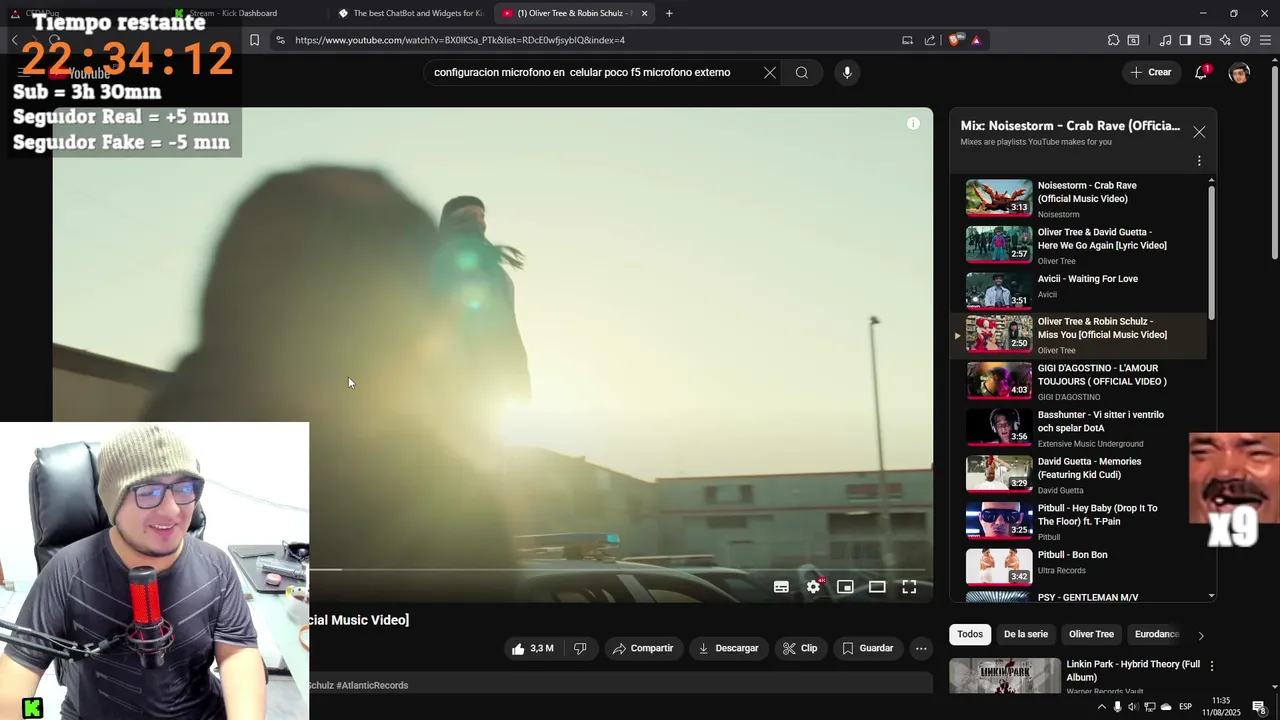This screenshot has height=720, width=1280.
Task: Like the video with 3,3 M
Action: click(532, 648)
